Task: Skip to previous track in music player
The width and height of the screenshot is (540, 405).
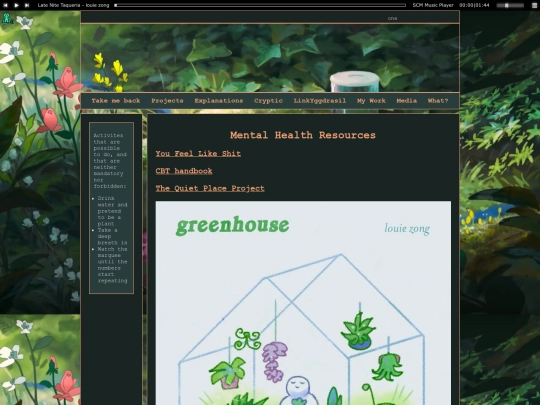Action: (x=6, y=5)
